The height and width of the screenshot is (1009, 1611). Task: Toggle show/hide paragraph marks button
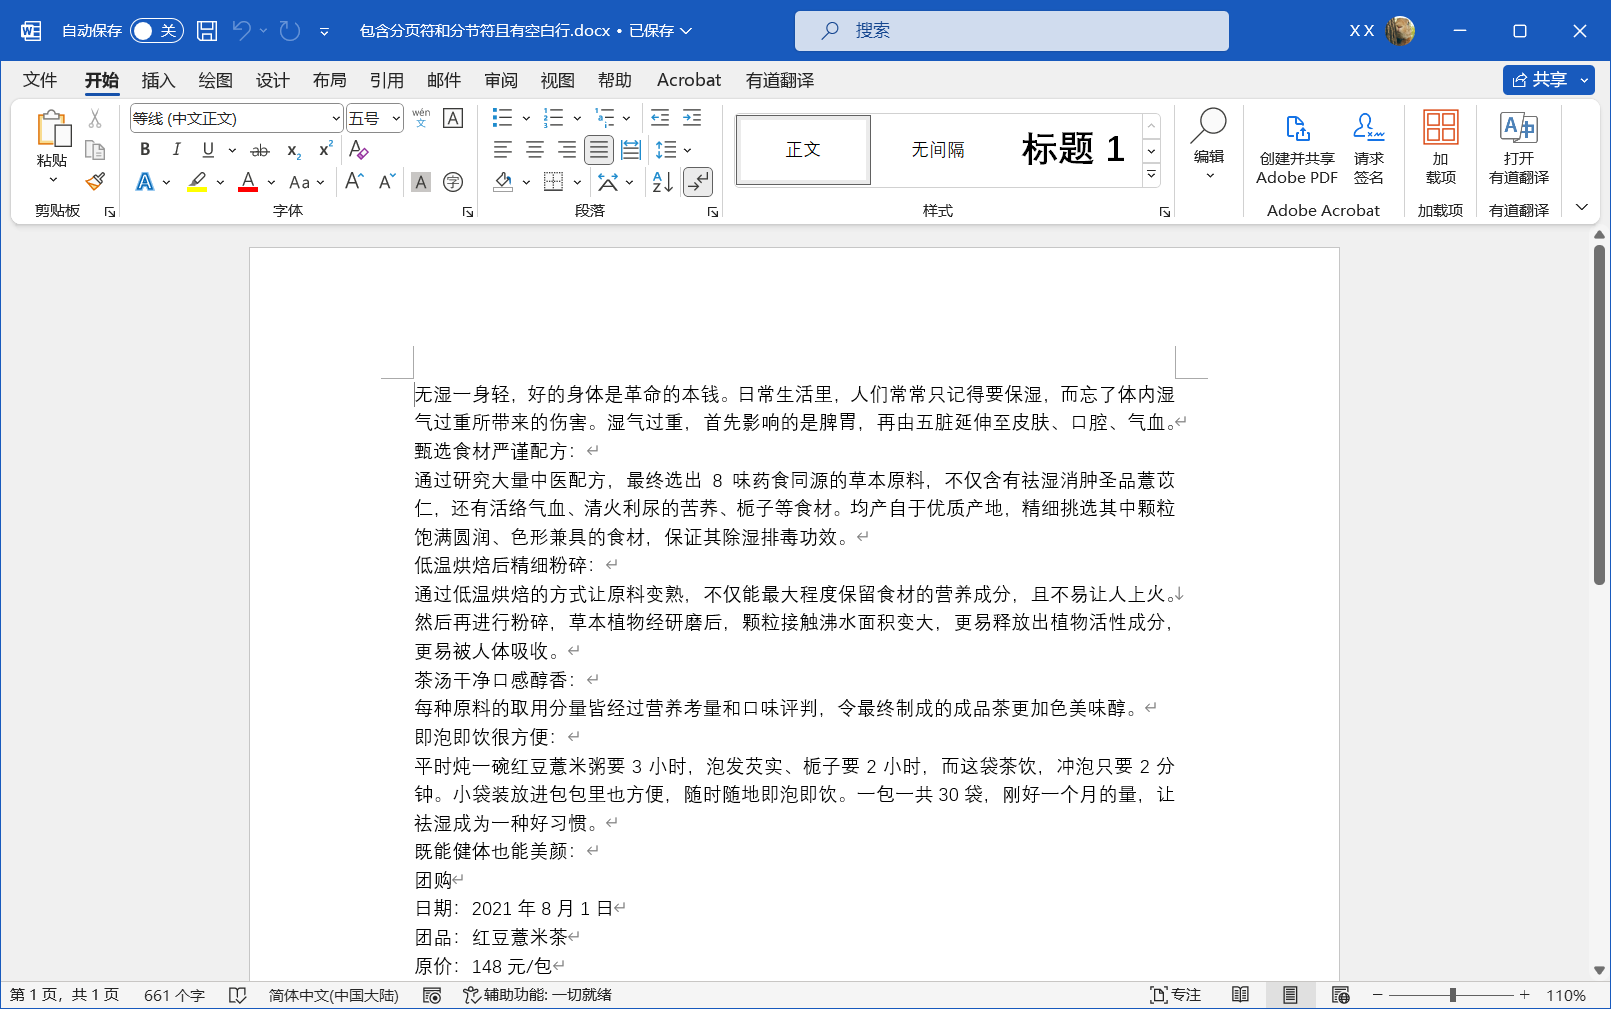pyautogui.click(x=697, y=182)
